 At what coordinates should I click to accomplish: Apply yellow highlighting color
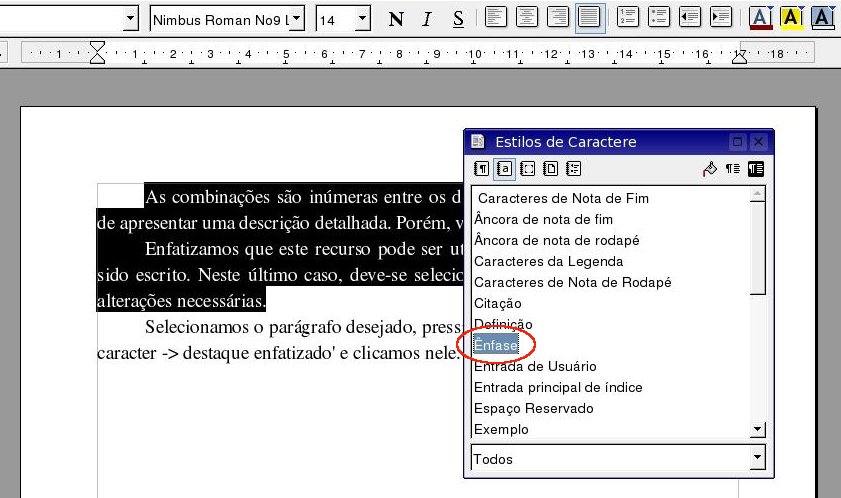point(792,18)
